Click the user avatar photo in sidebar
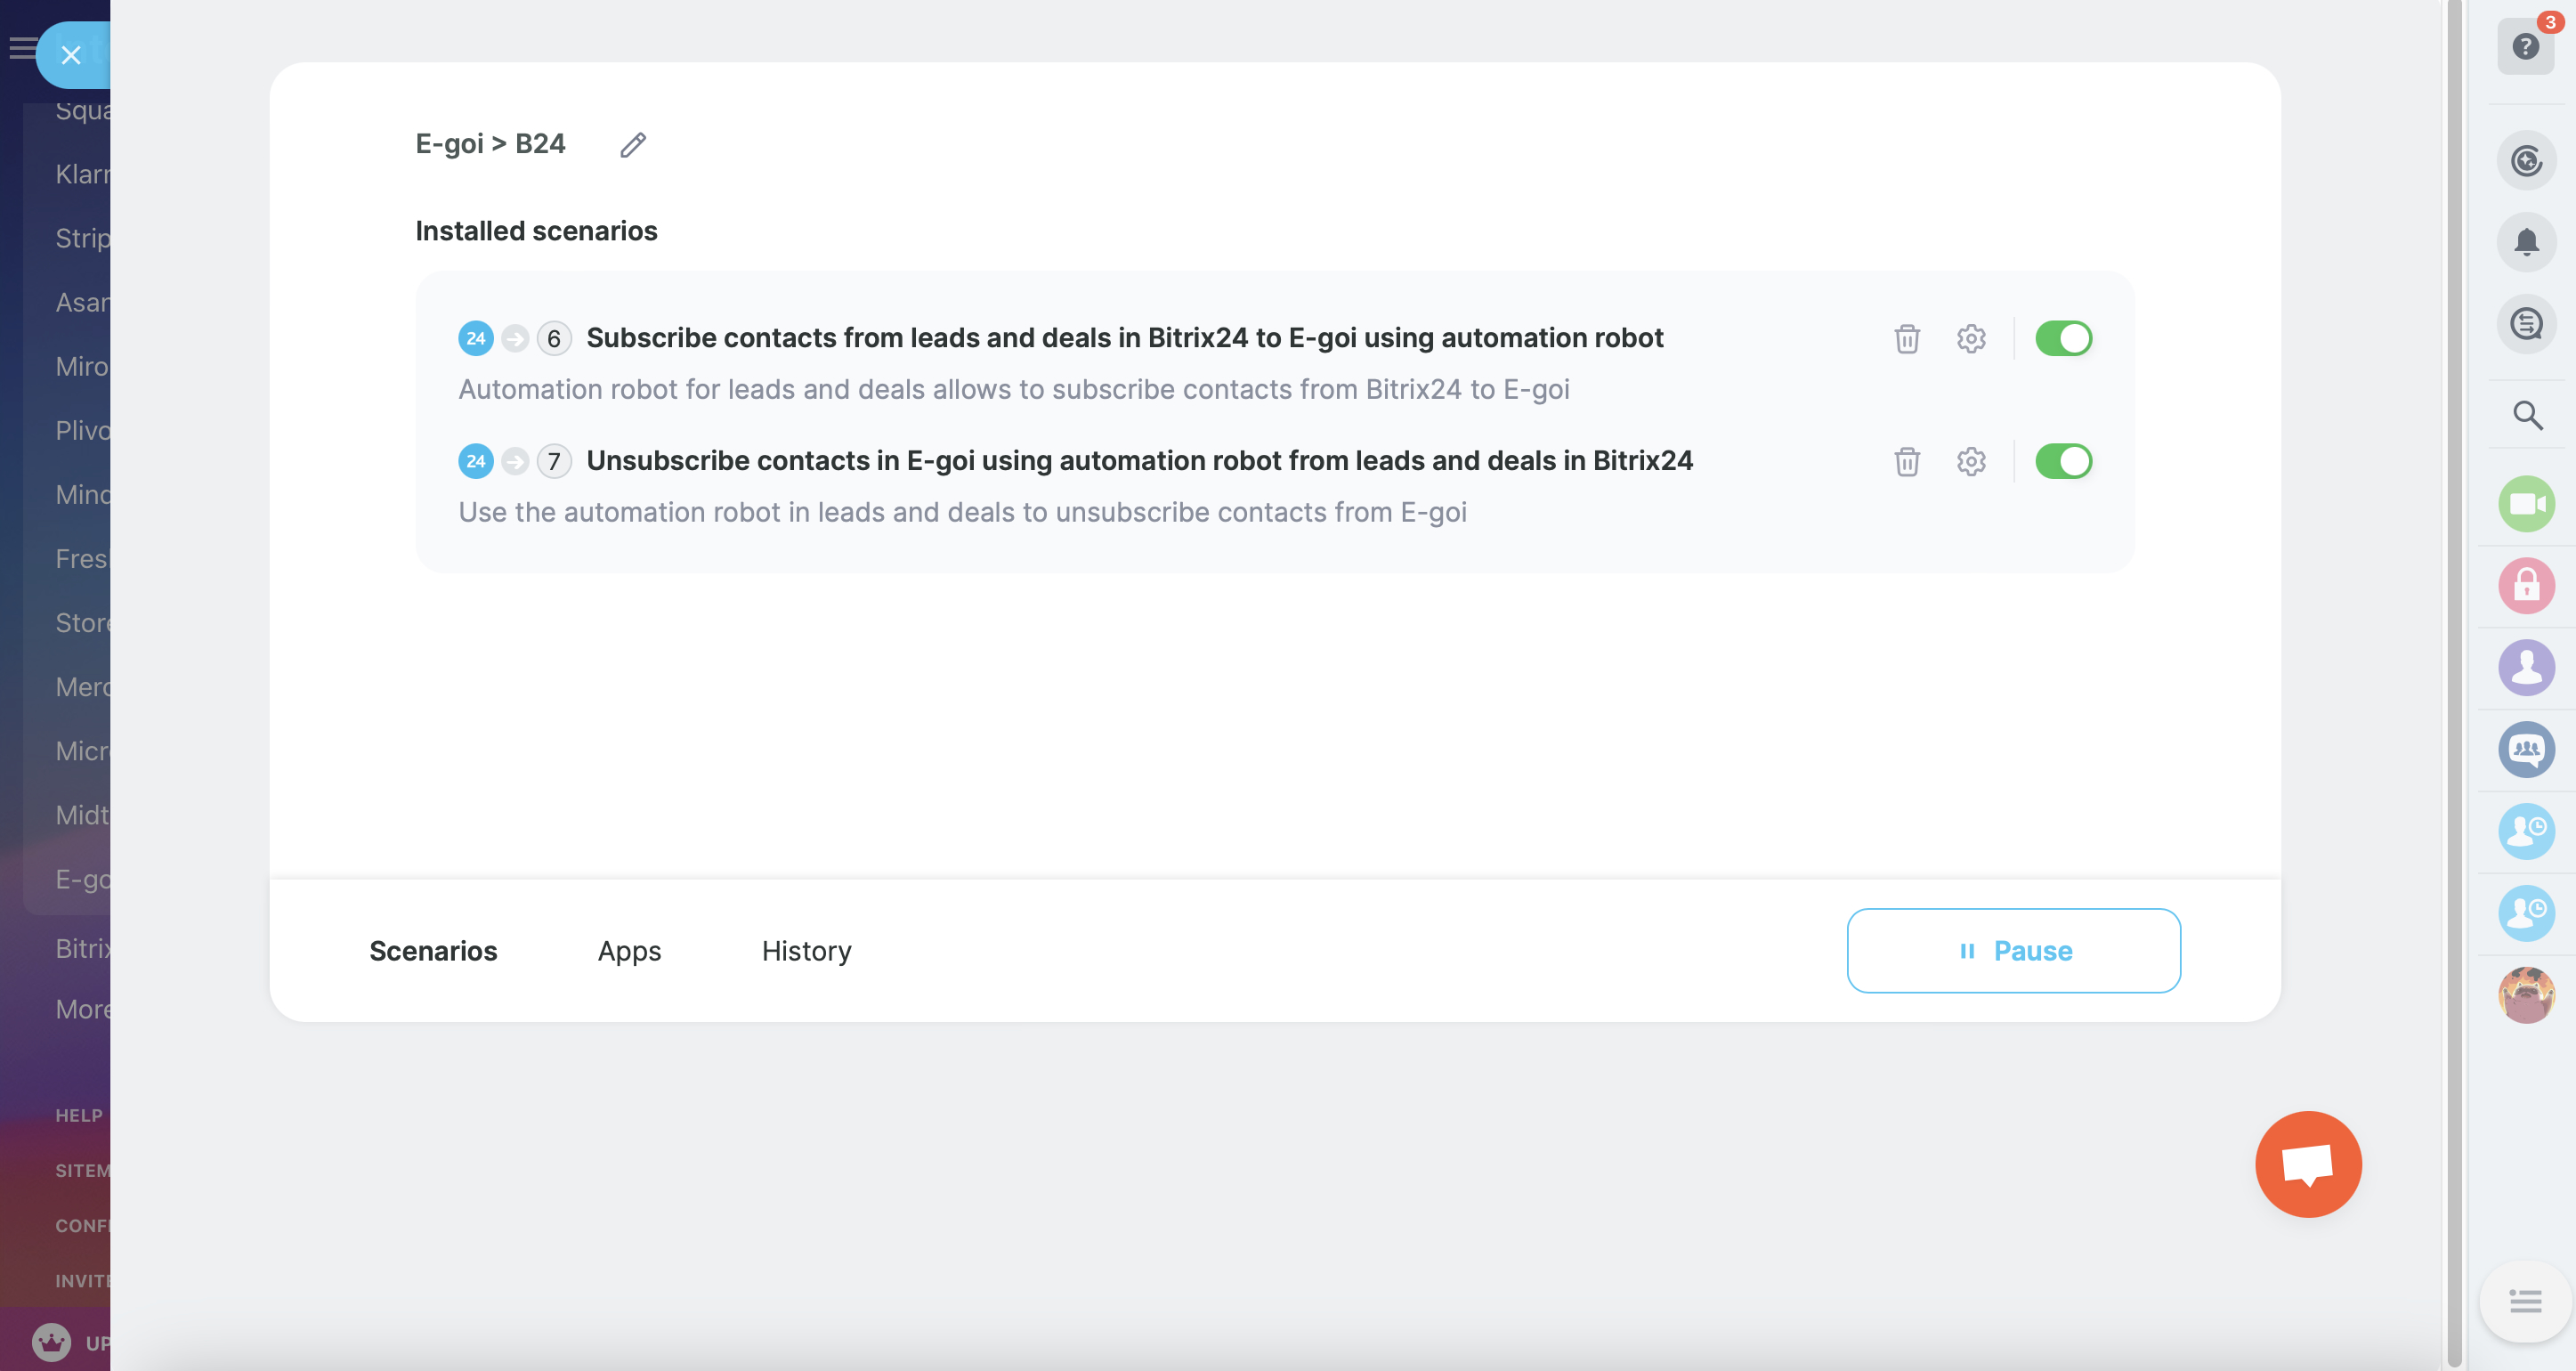This screenshot has width=2576, height=1371. point(2526,995)
